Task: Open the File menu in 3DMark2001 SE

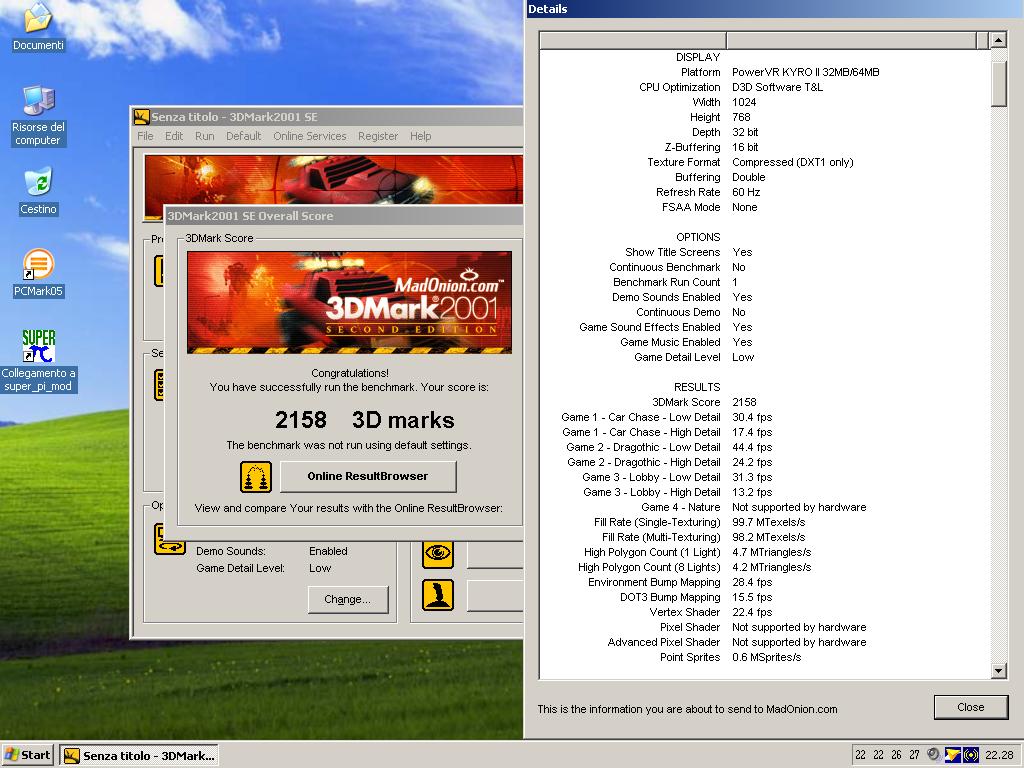Action: coord(145,136)
